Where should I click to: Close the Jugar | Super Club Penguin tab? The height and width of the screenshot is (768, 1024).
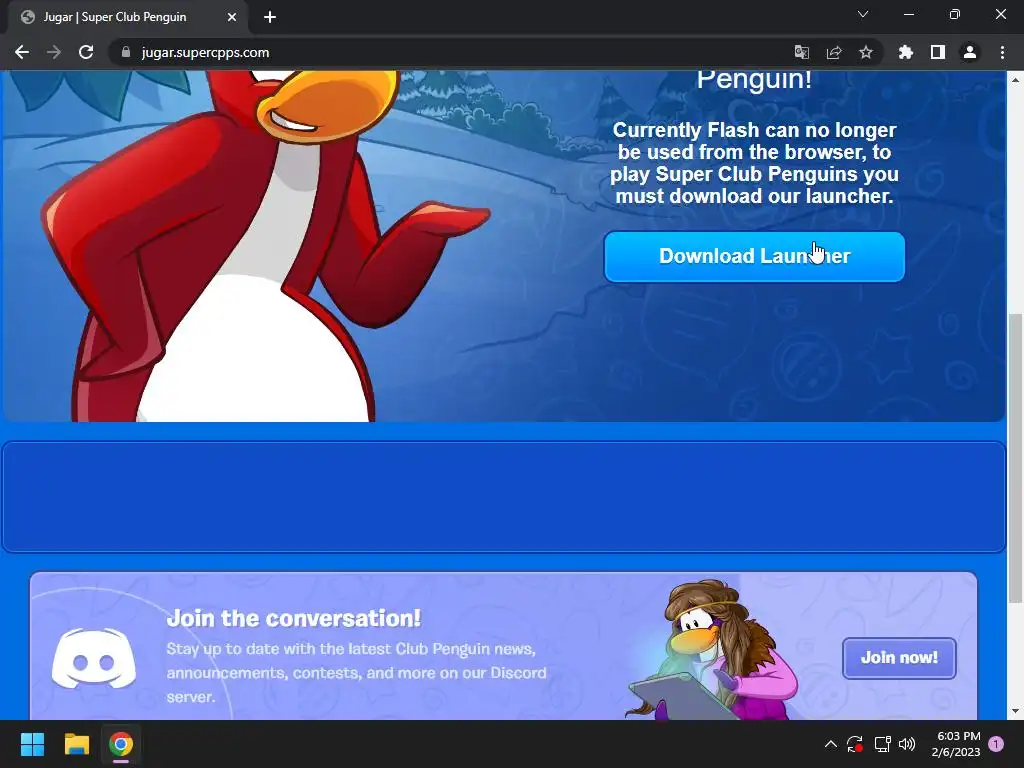click(231, 17)
